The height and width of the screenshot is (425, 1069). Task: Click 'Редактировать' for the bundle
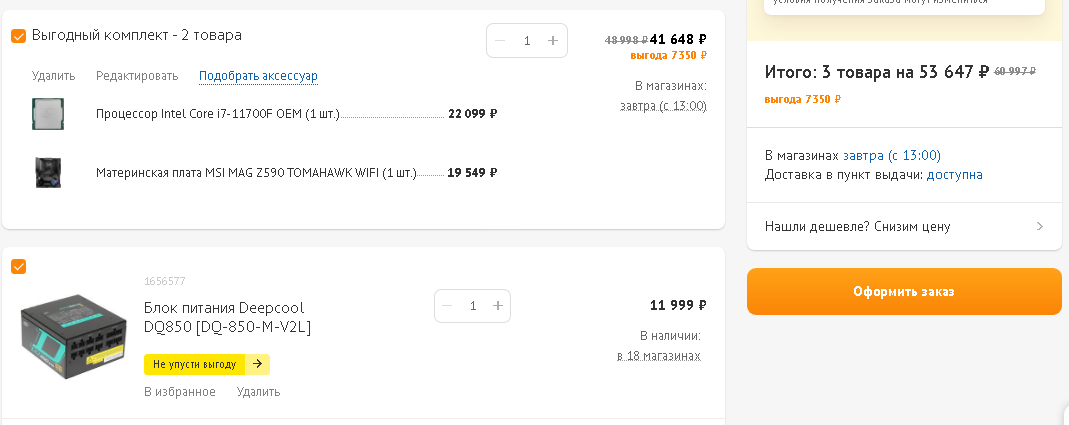point(137,76)
